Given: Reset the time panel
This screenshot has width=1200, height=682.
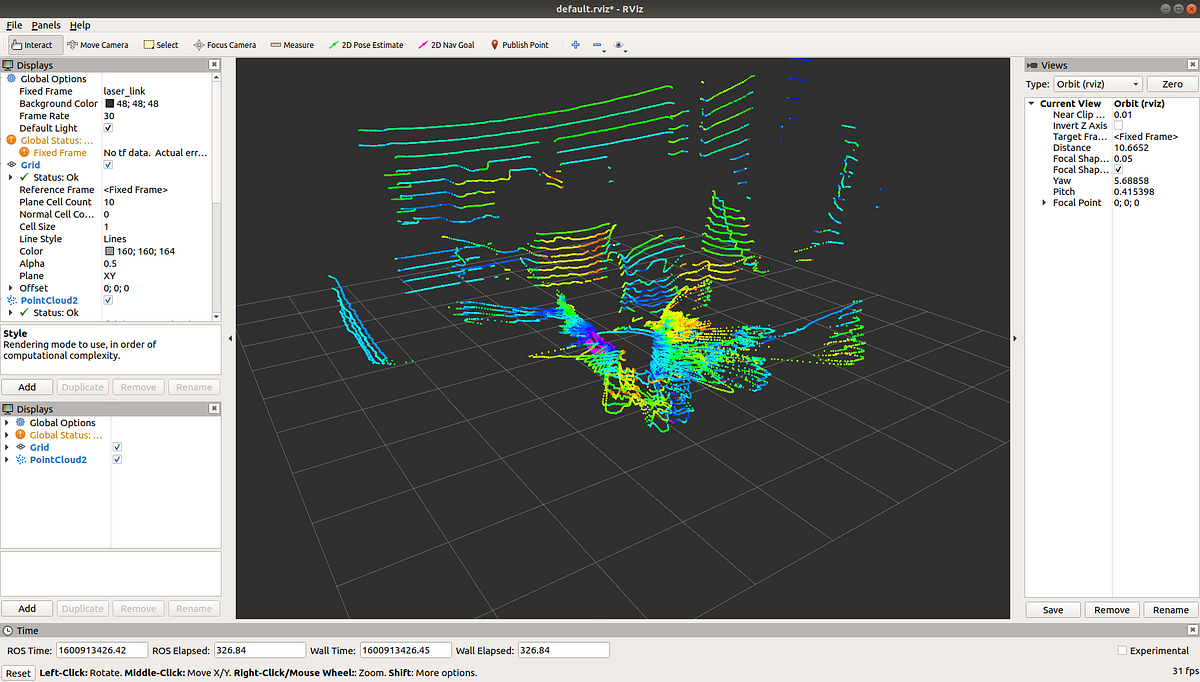Looking at the screenshot, I should [x=18, y=672].
